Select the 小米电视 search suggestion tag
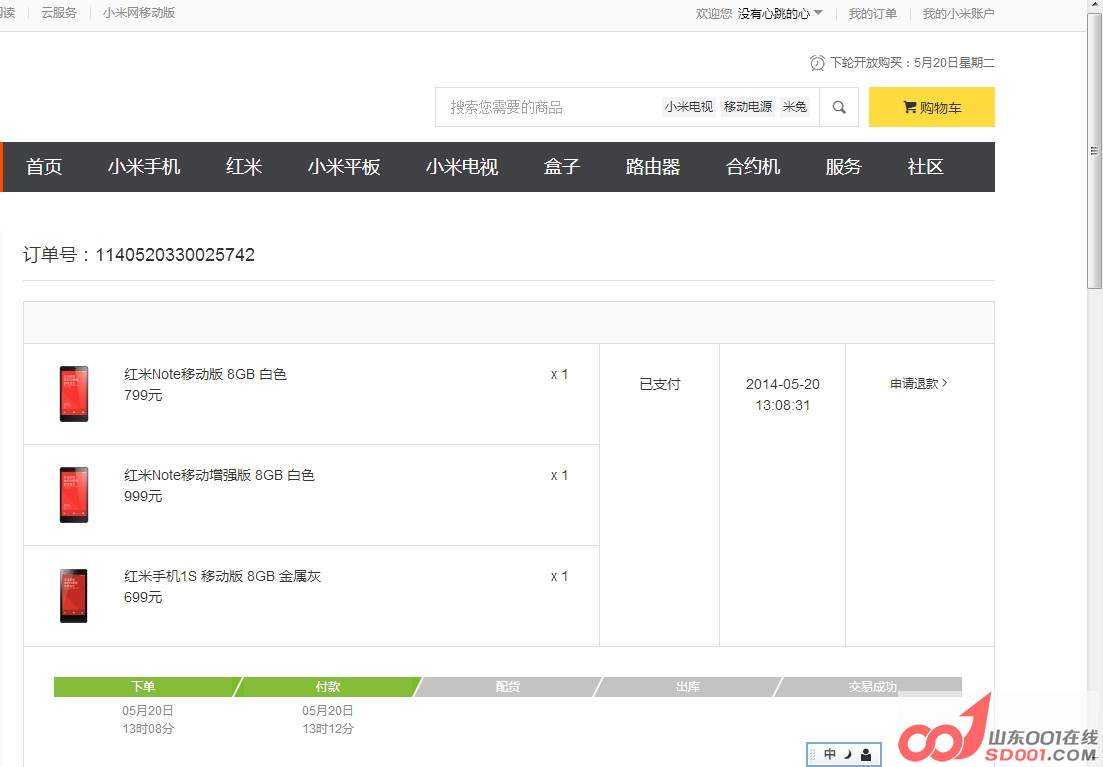 tap(689, 107)
